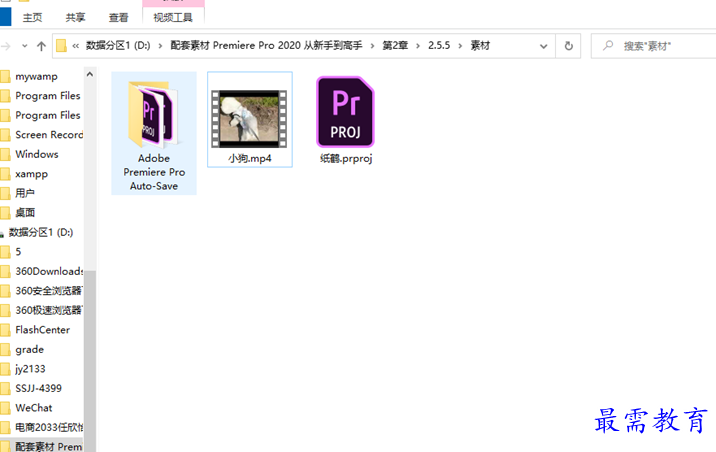
Task: Open the 主页 ribbon tab
Action: point(32,18)
